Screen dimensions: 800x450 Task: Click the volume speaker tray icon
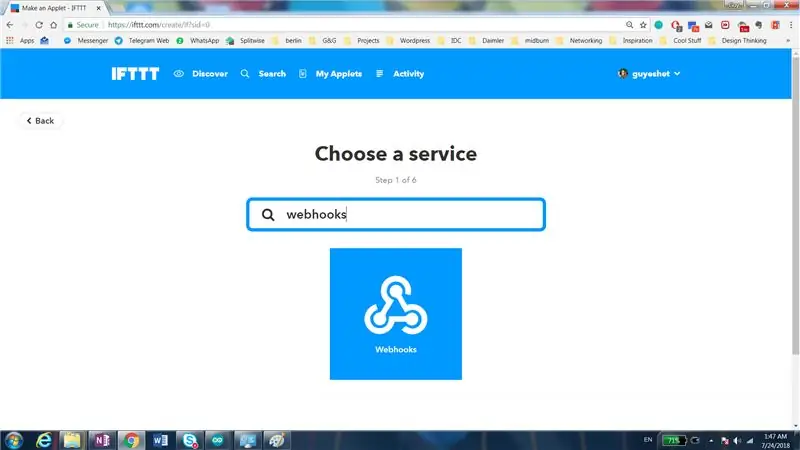(x=737, y=440)
